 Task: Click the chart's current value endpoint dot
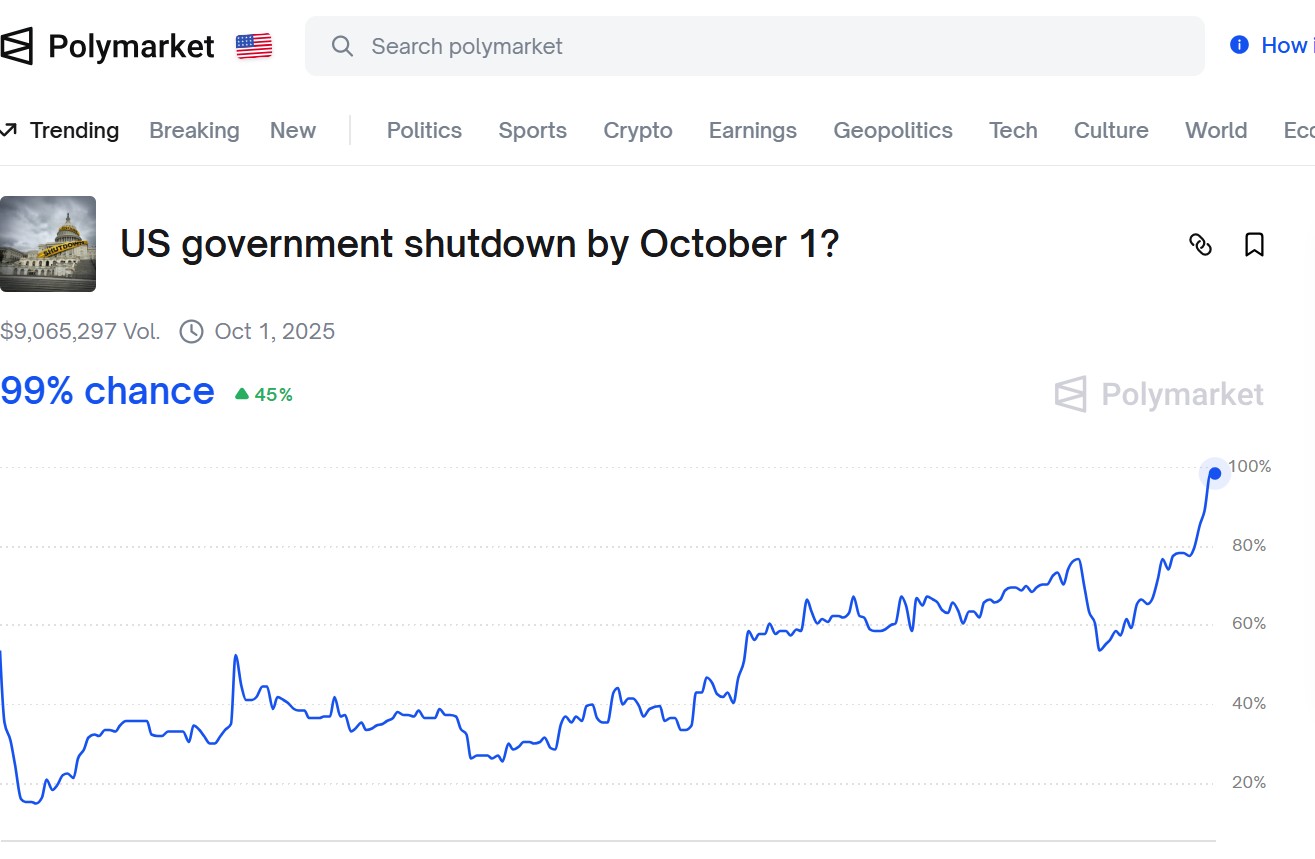[x=1215, y=473]
